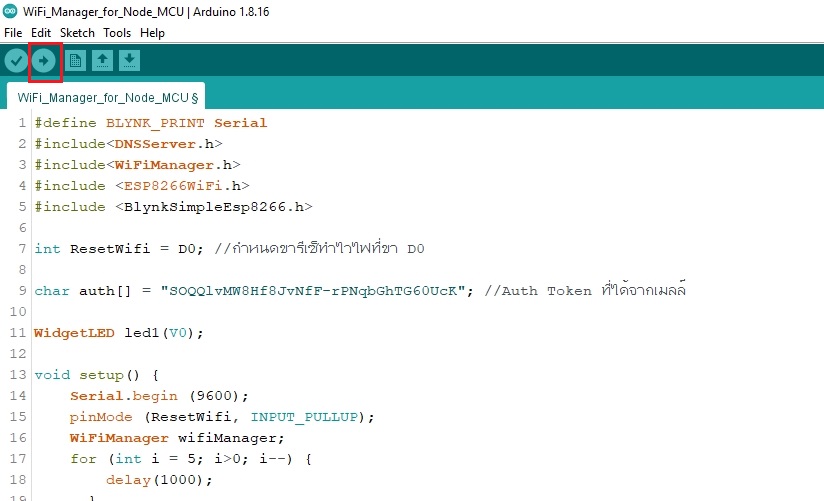This screenshot has height=501, width=824.
Task: Click on the INPUT_PULLUP keyword
Action: tap(304, 417)
